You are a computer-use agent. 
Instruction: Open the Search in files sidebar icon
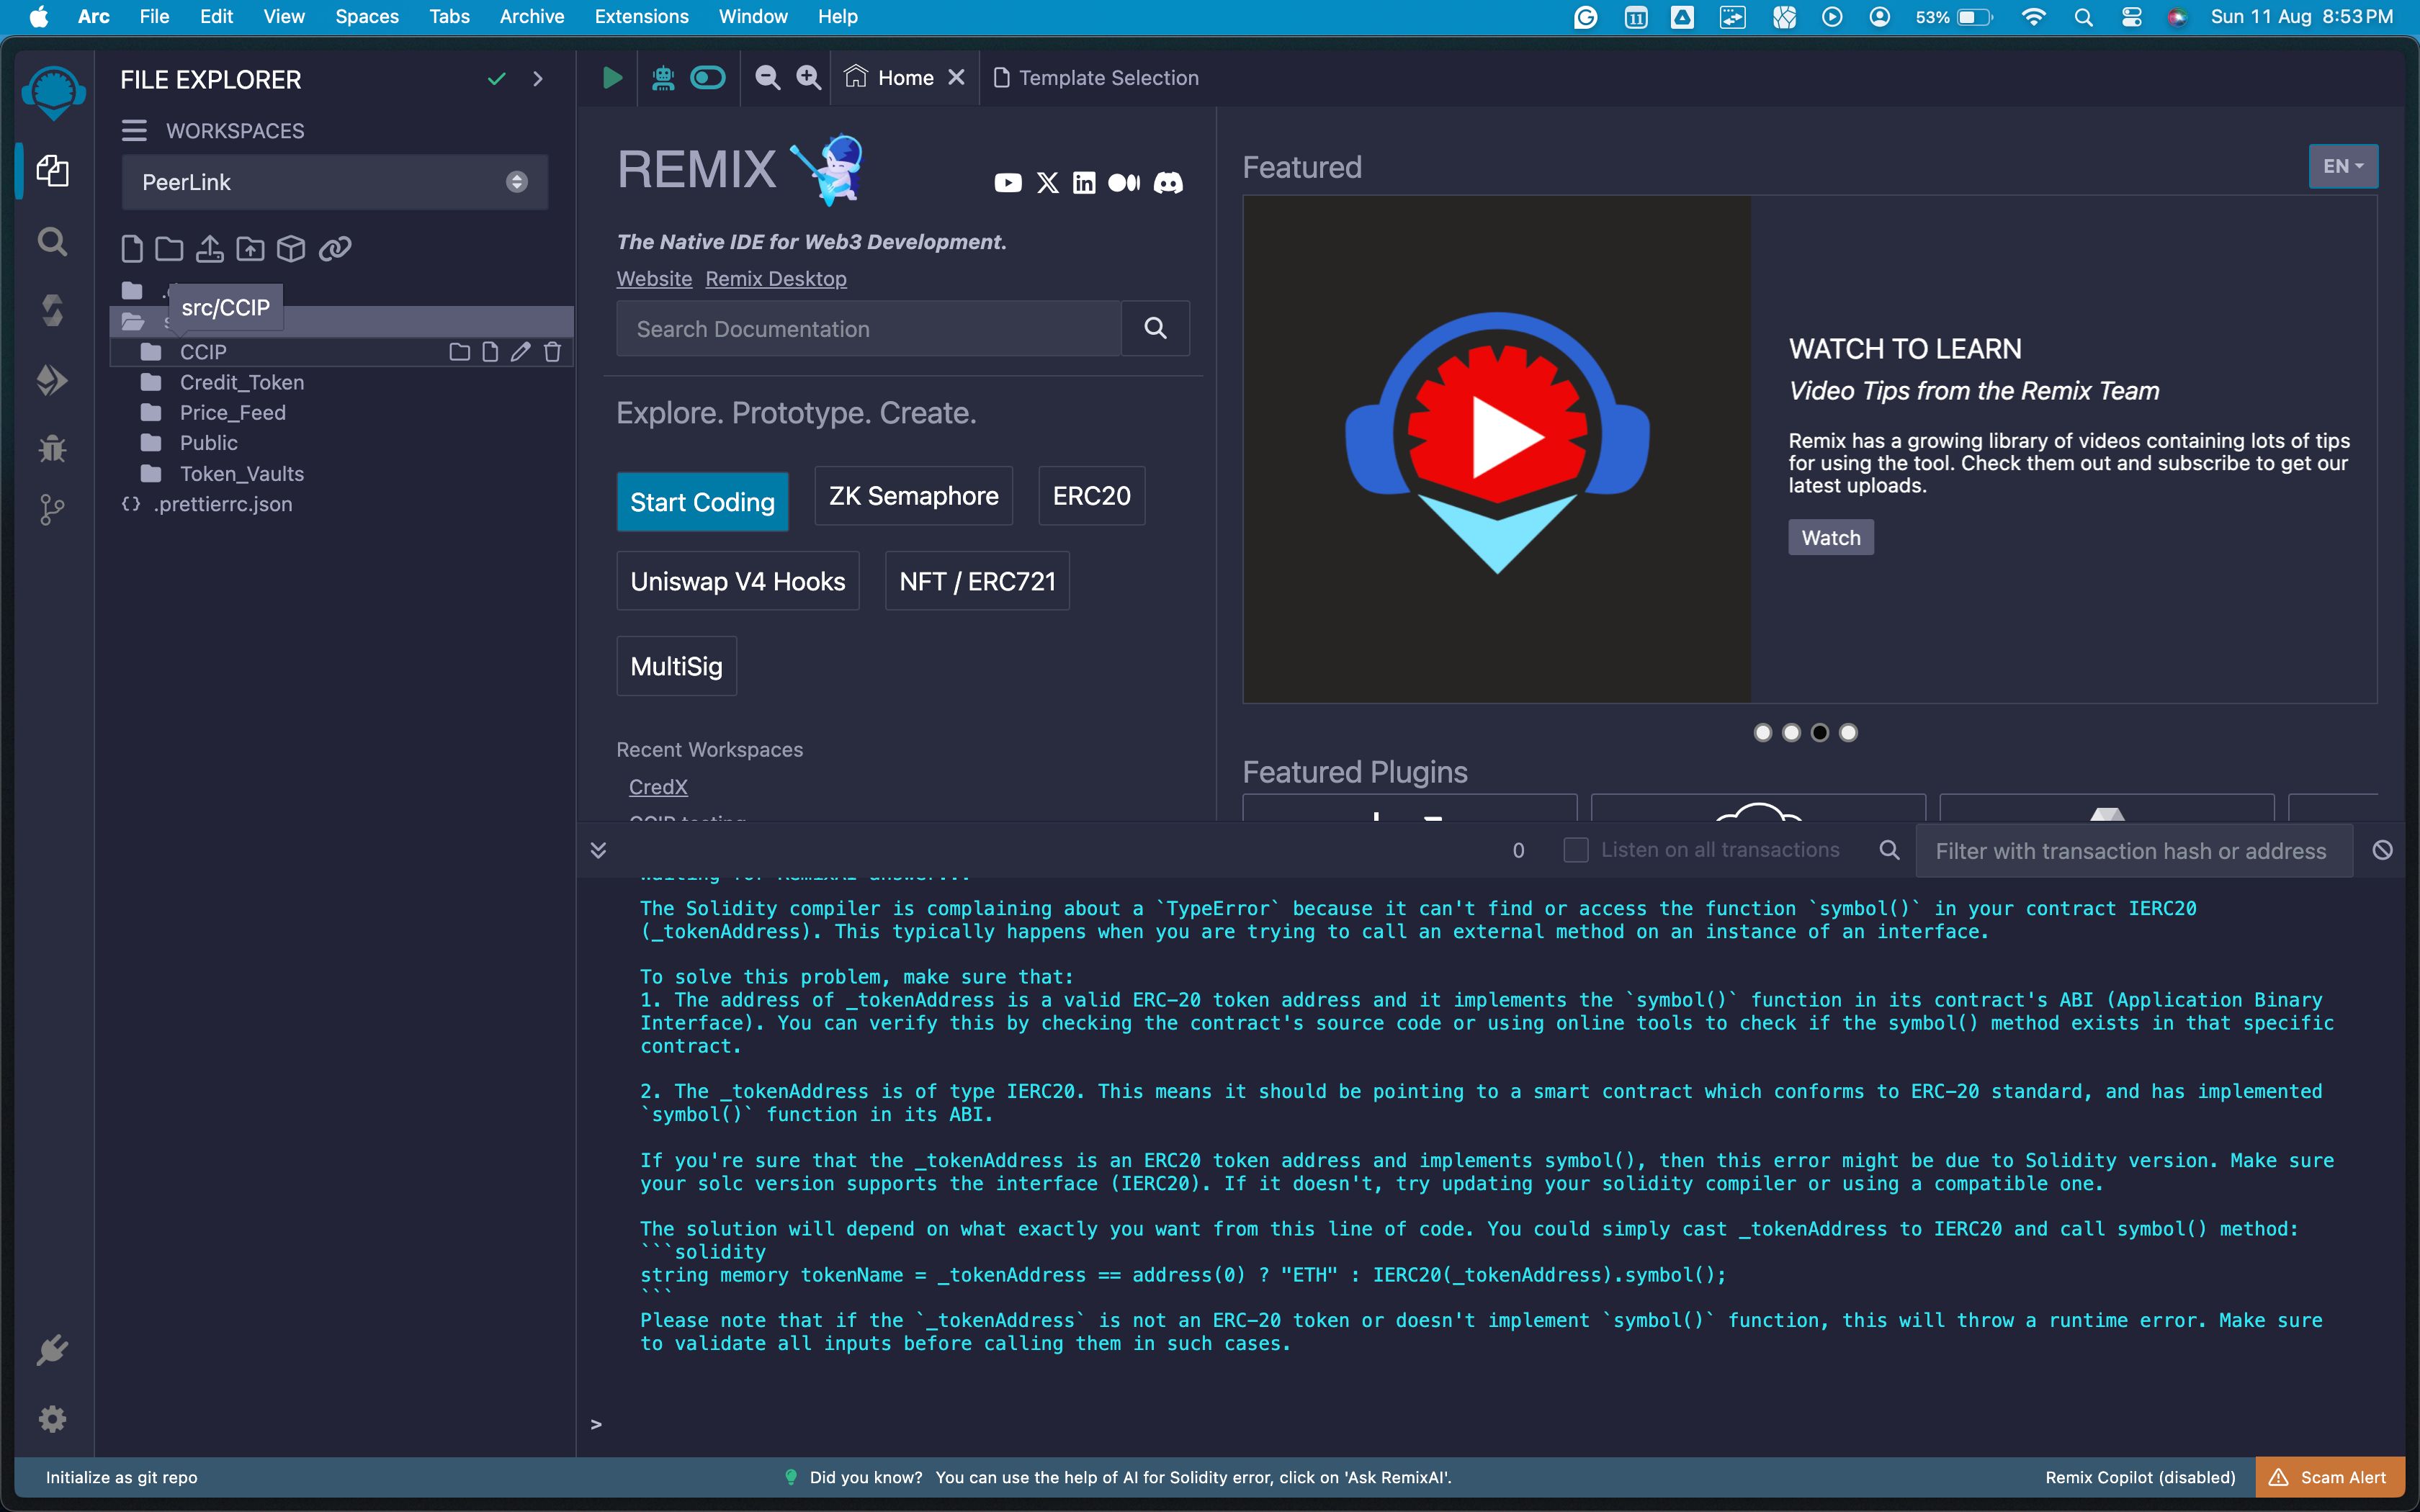(x=52, y=241)
